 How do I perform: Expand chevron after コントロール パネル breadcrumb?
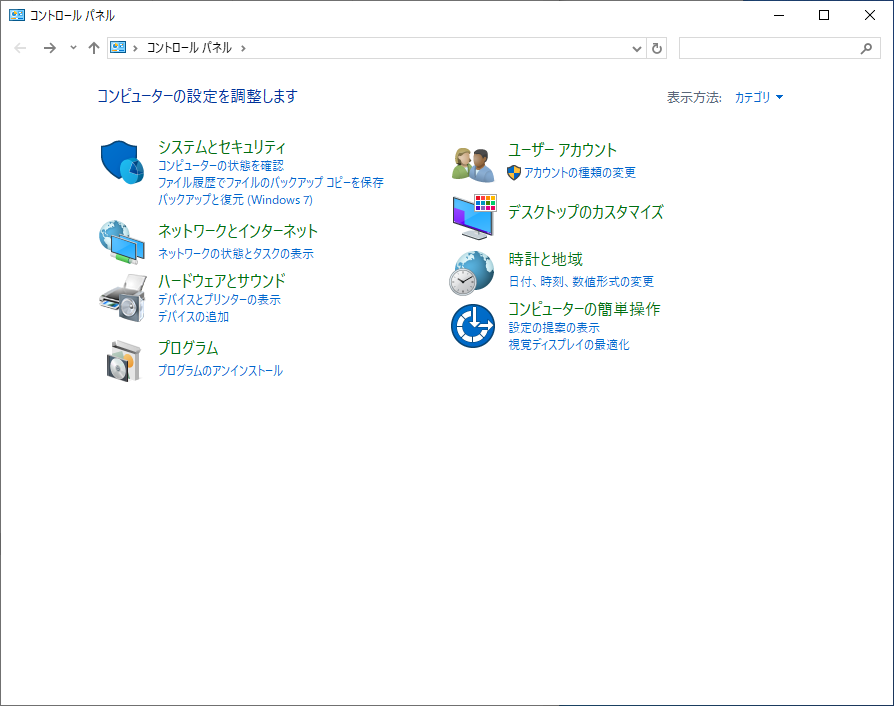point(243,48)
